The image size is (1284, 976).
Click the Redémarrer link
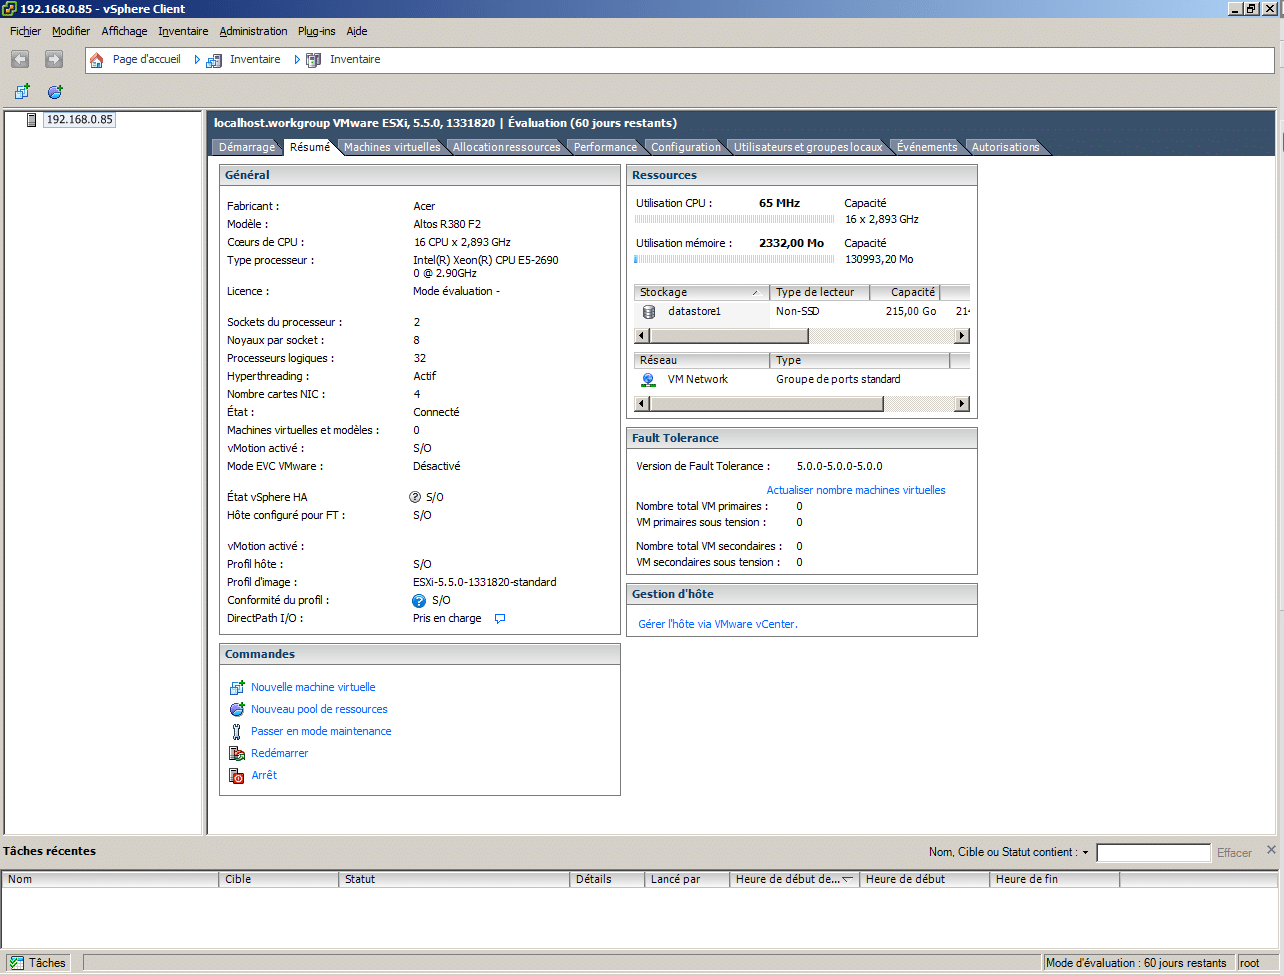point(280,754)
